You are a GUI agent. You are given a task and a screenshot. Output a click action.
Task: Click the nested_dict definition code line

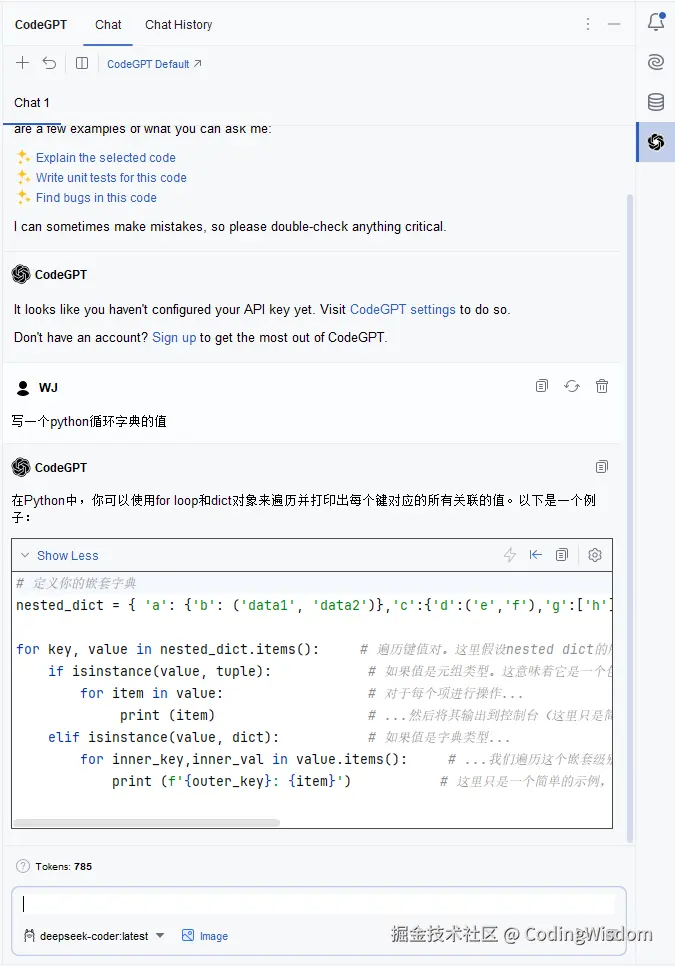click(x=314, y=605)
